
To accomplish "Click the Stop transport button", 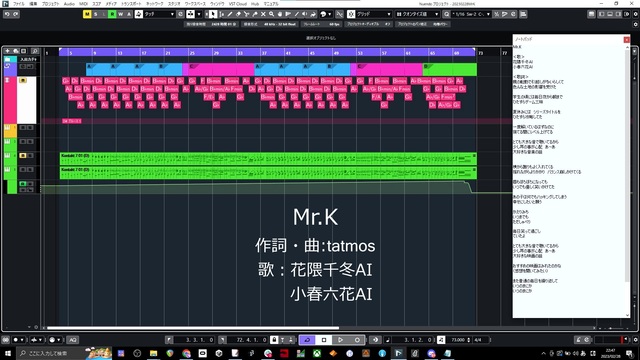I will pyautogui.click(x=324, y=340).
